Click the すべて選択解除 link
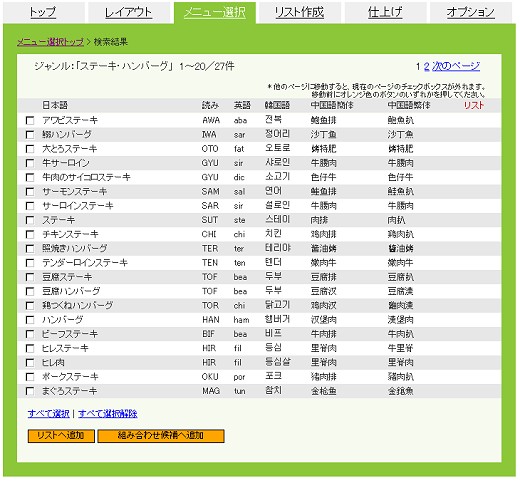The image size is (520, 483). tap(108, 414)
